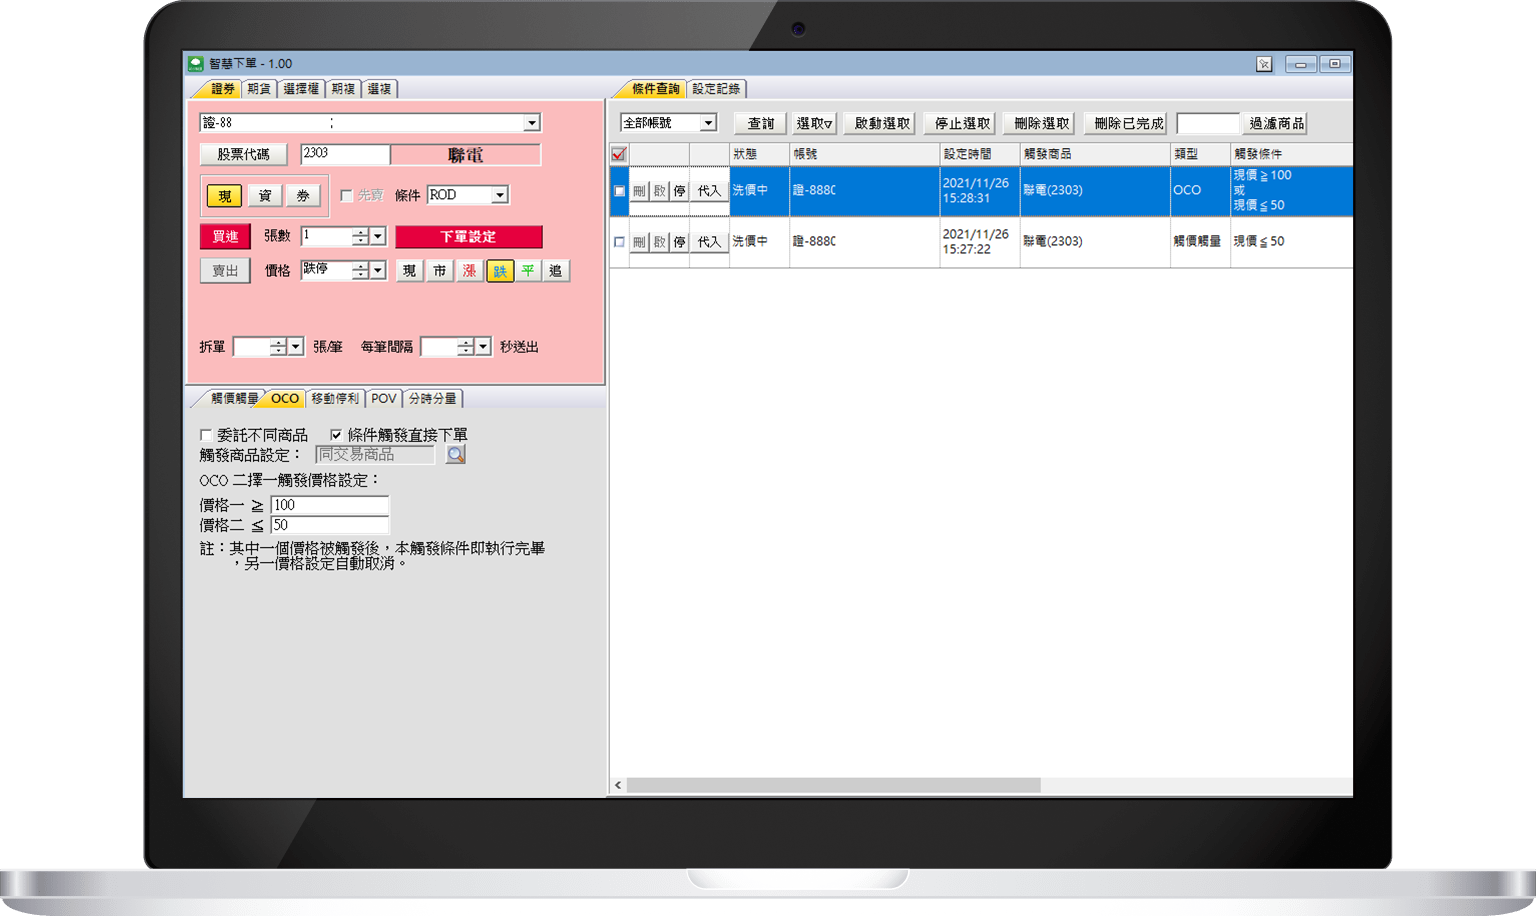Switch to the 選擇權 tab
The height and width of the screenshot is (916, 1536).
pyautogui.click(x=301, y=89)
